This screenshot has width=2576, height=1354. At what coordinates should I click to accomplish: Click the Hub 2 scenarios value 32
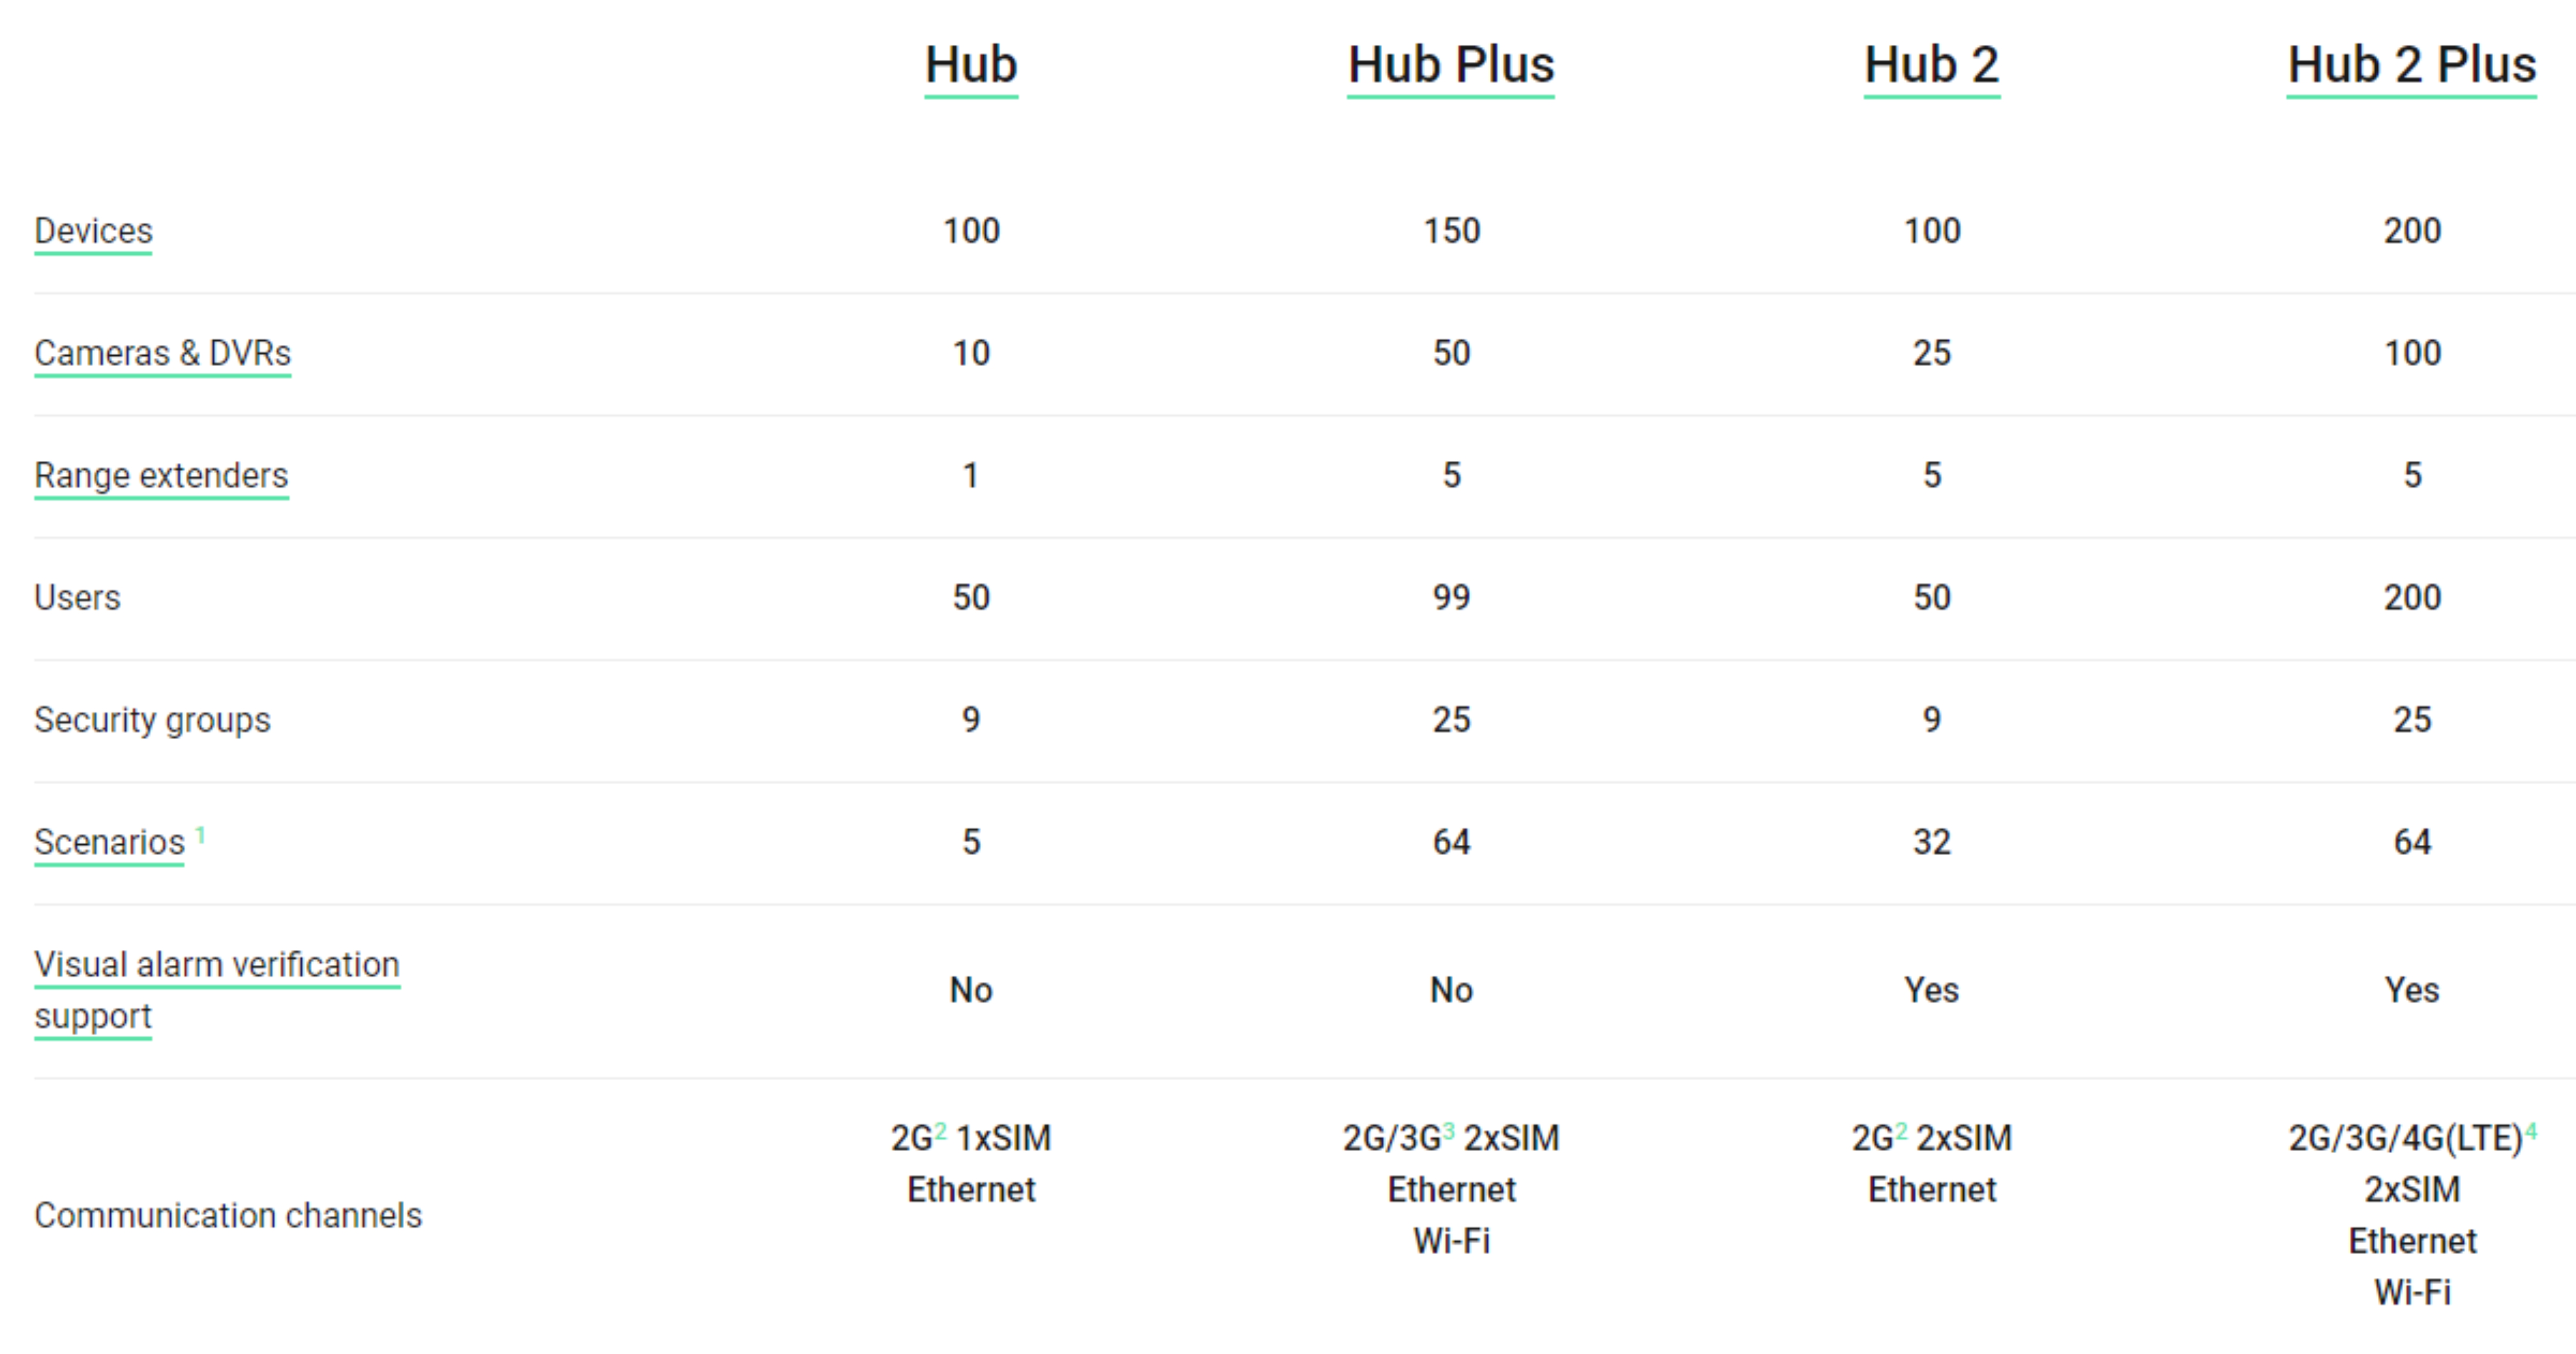(1932, 842)
